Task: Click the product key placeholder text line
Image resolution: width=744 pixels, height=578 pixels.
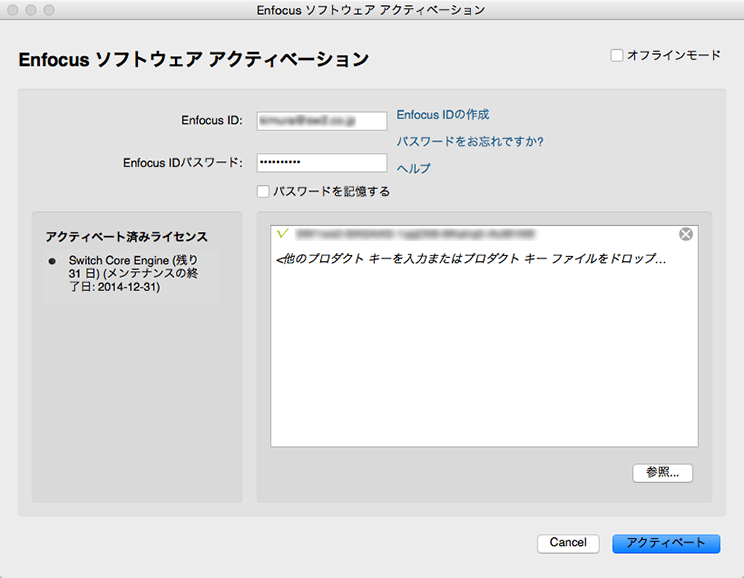Action: pyautogui.click(x=471, y=259)
